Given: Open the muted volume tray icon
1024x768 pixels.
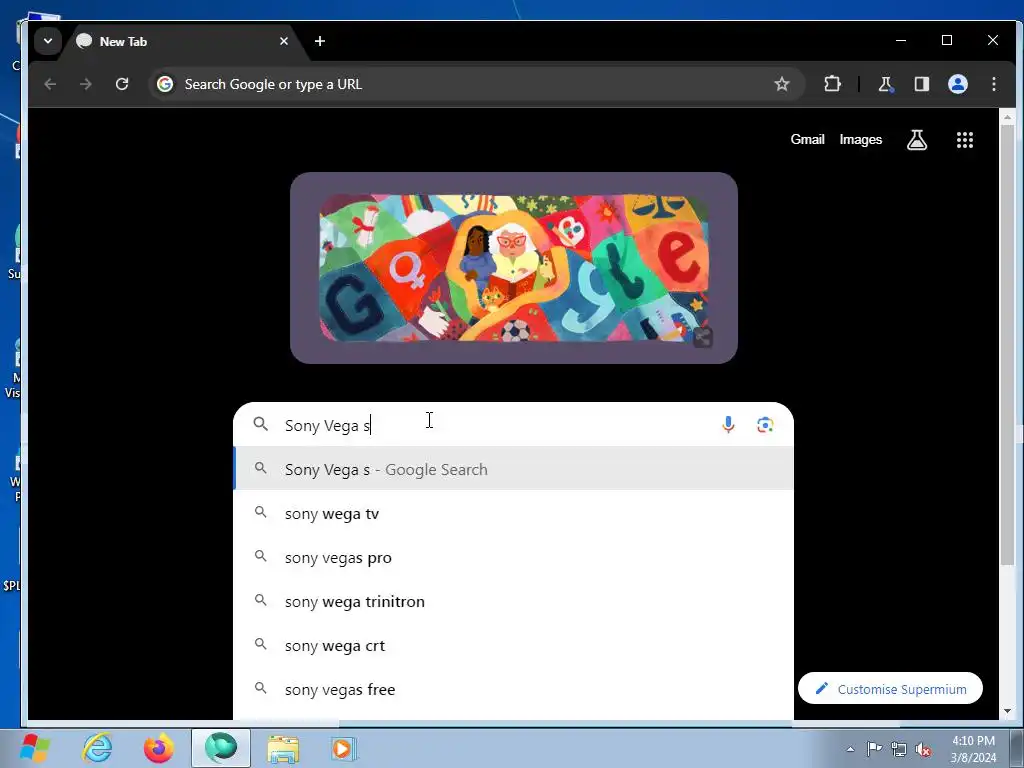Looking at the screenshot, I should (923, 749).
